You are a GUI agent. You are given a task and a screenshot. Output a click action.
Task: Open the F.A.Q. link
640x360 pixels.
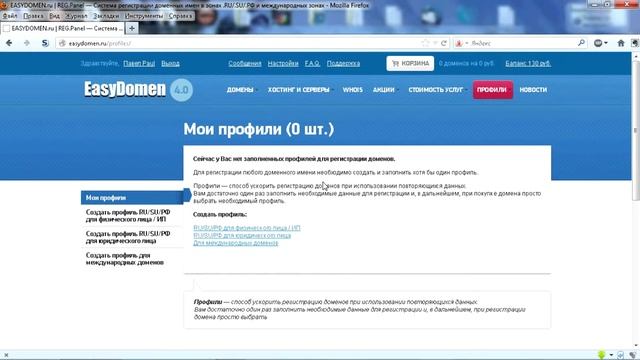(x=312, y=63)
